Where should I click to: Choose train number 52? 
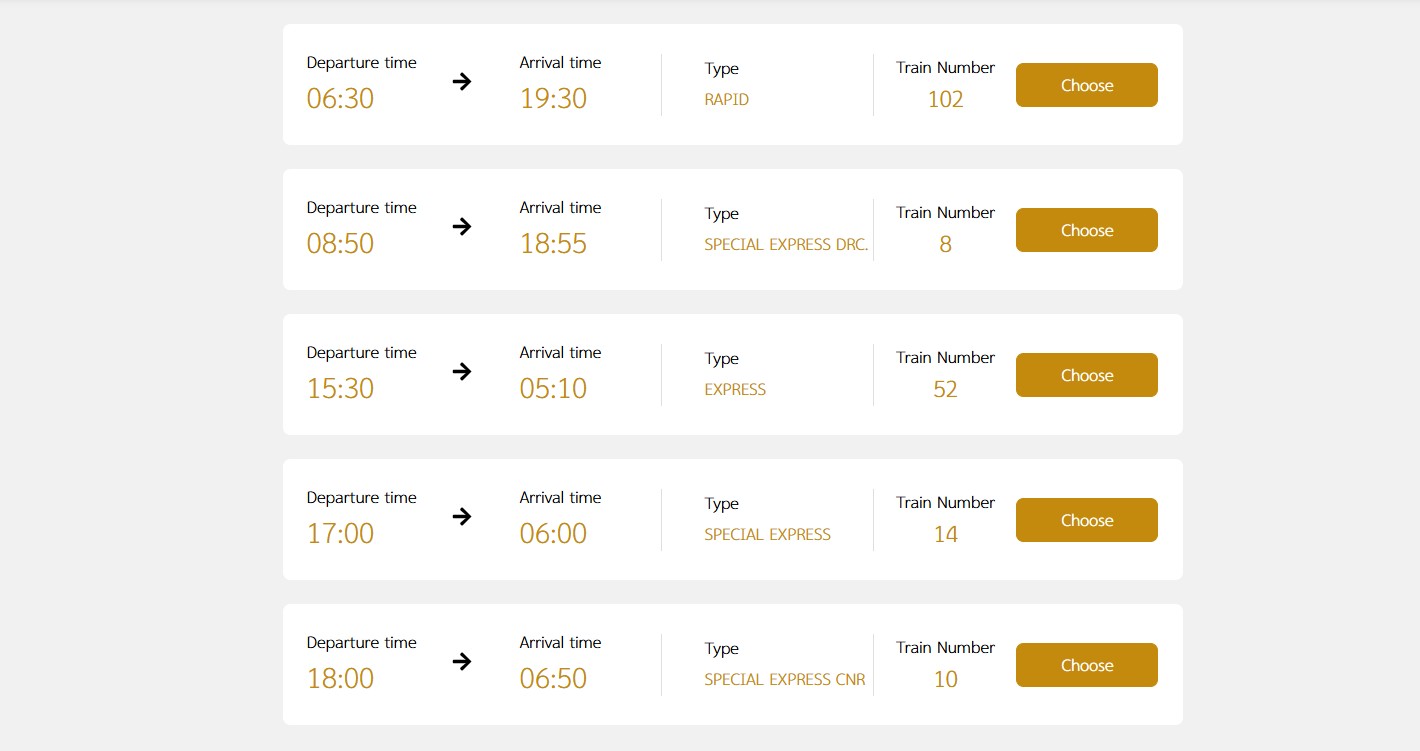tap(1086, 375)
